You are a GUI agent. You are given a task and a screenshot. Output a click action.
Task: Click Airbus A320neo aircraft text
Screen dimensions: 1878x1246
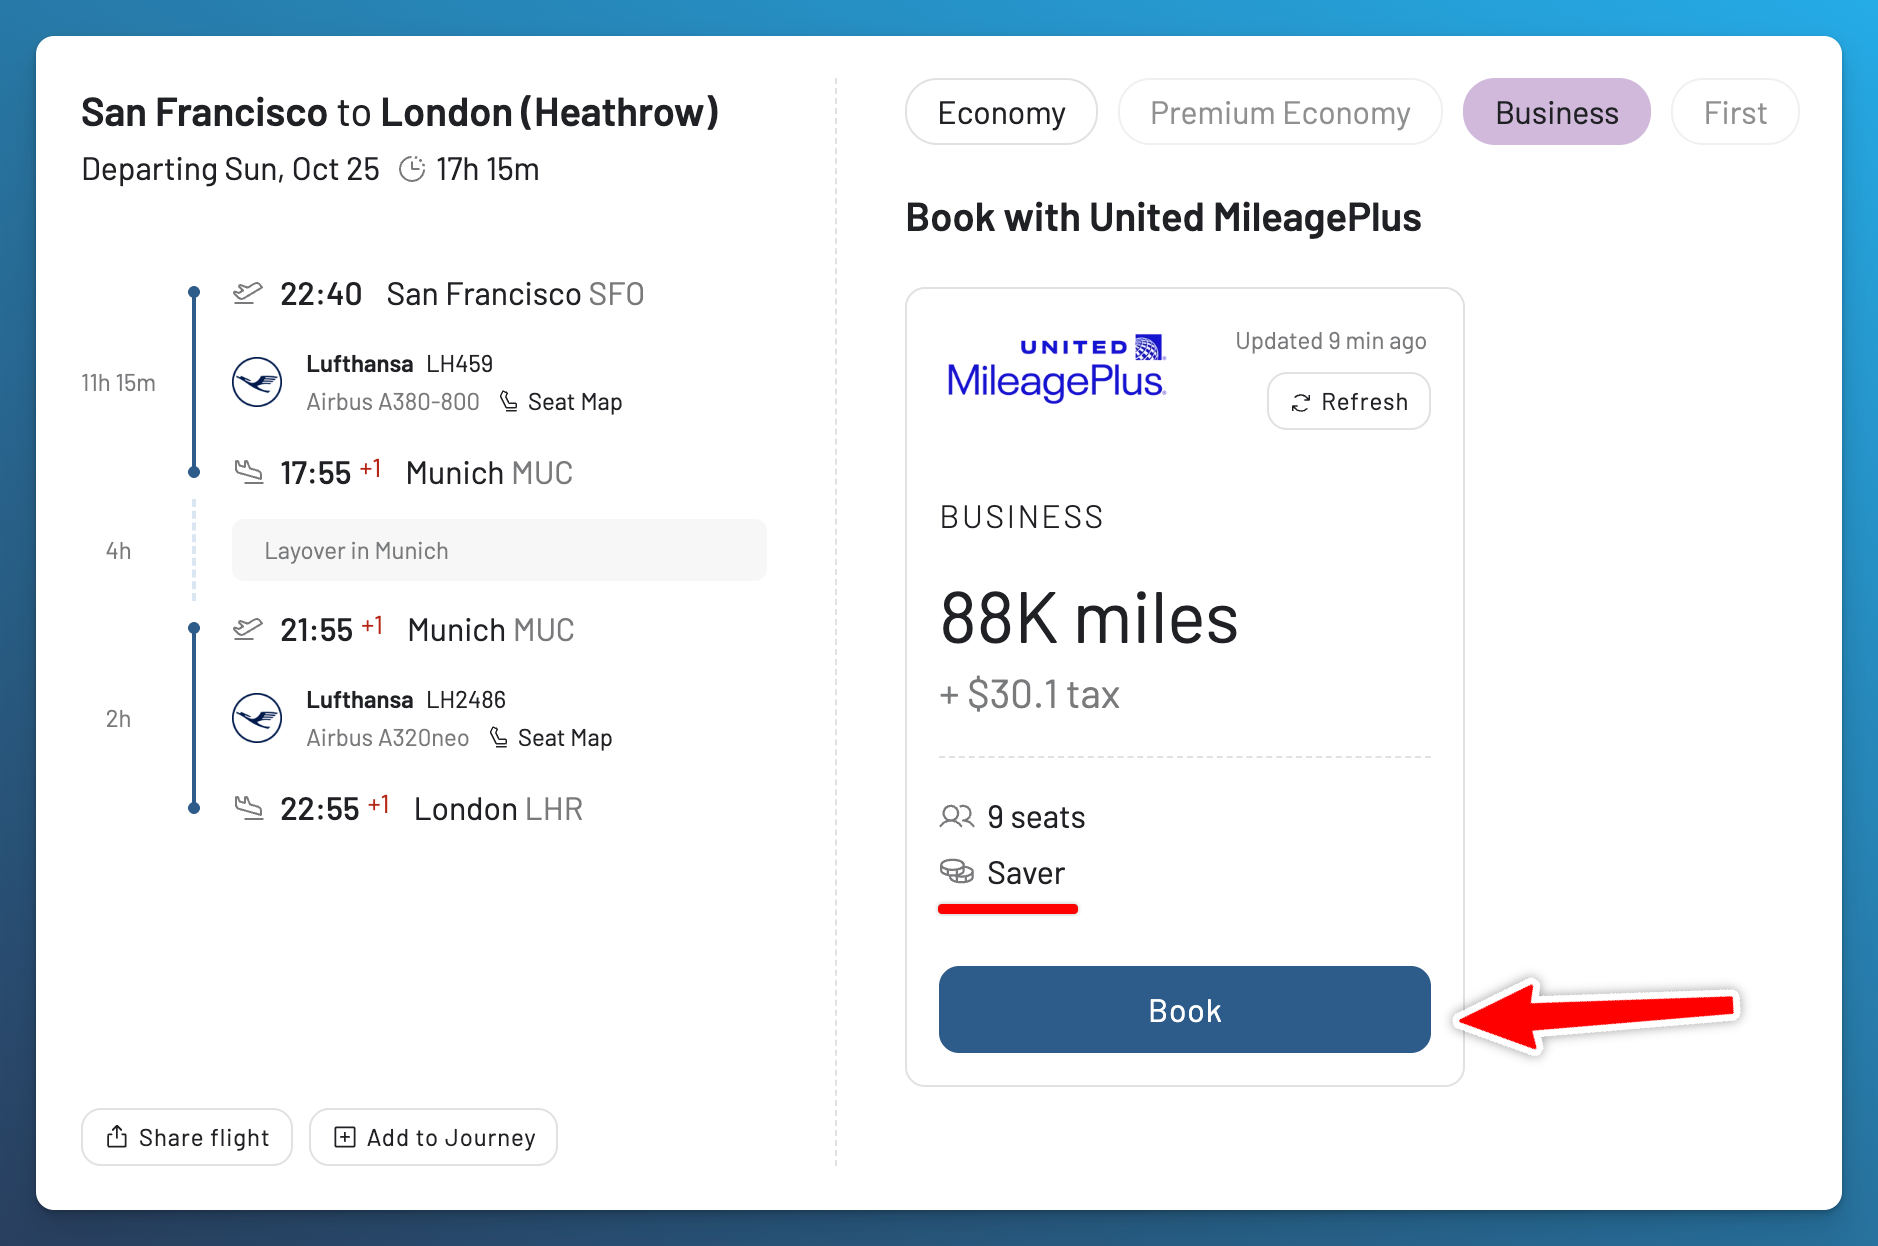(387, 738)
